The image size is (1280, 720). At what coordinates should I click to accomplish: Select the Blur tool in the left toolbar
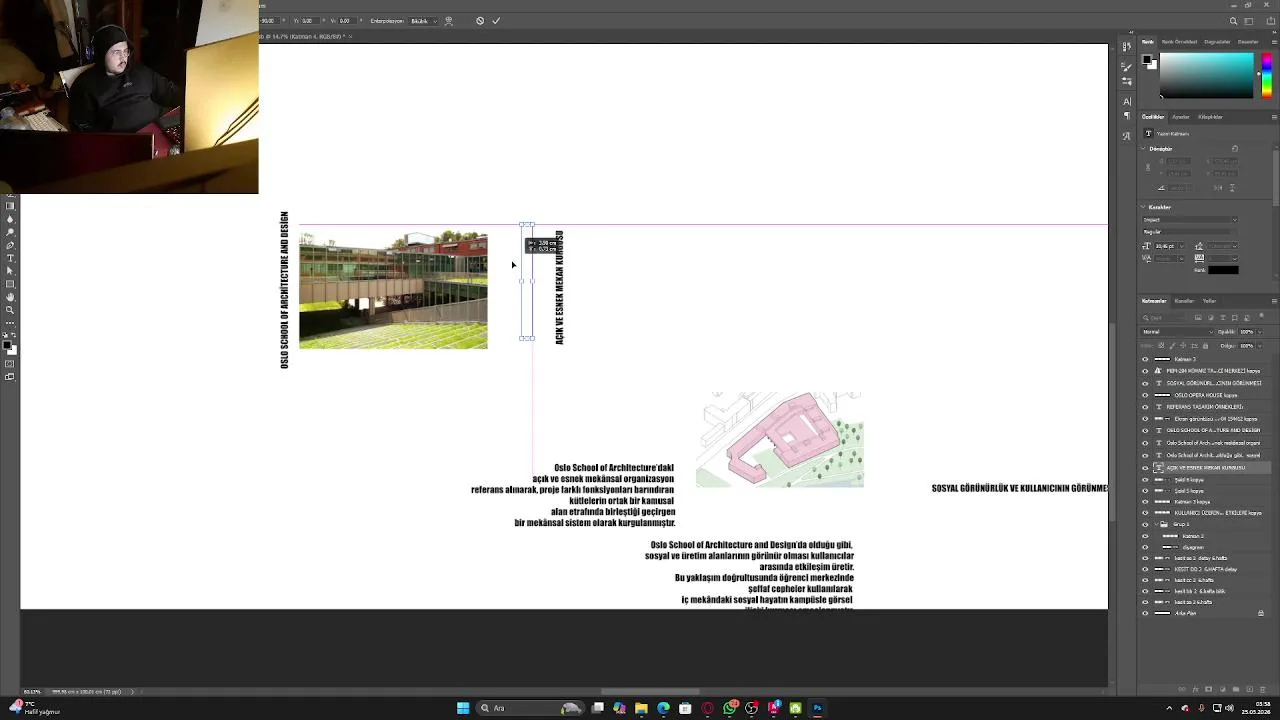[10, 219]
